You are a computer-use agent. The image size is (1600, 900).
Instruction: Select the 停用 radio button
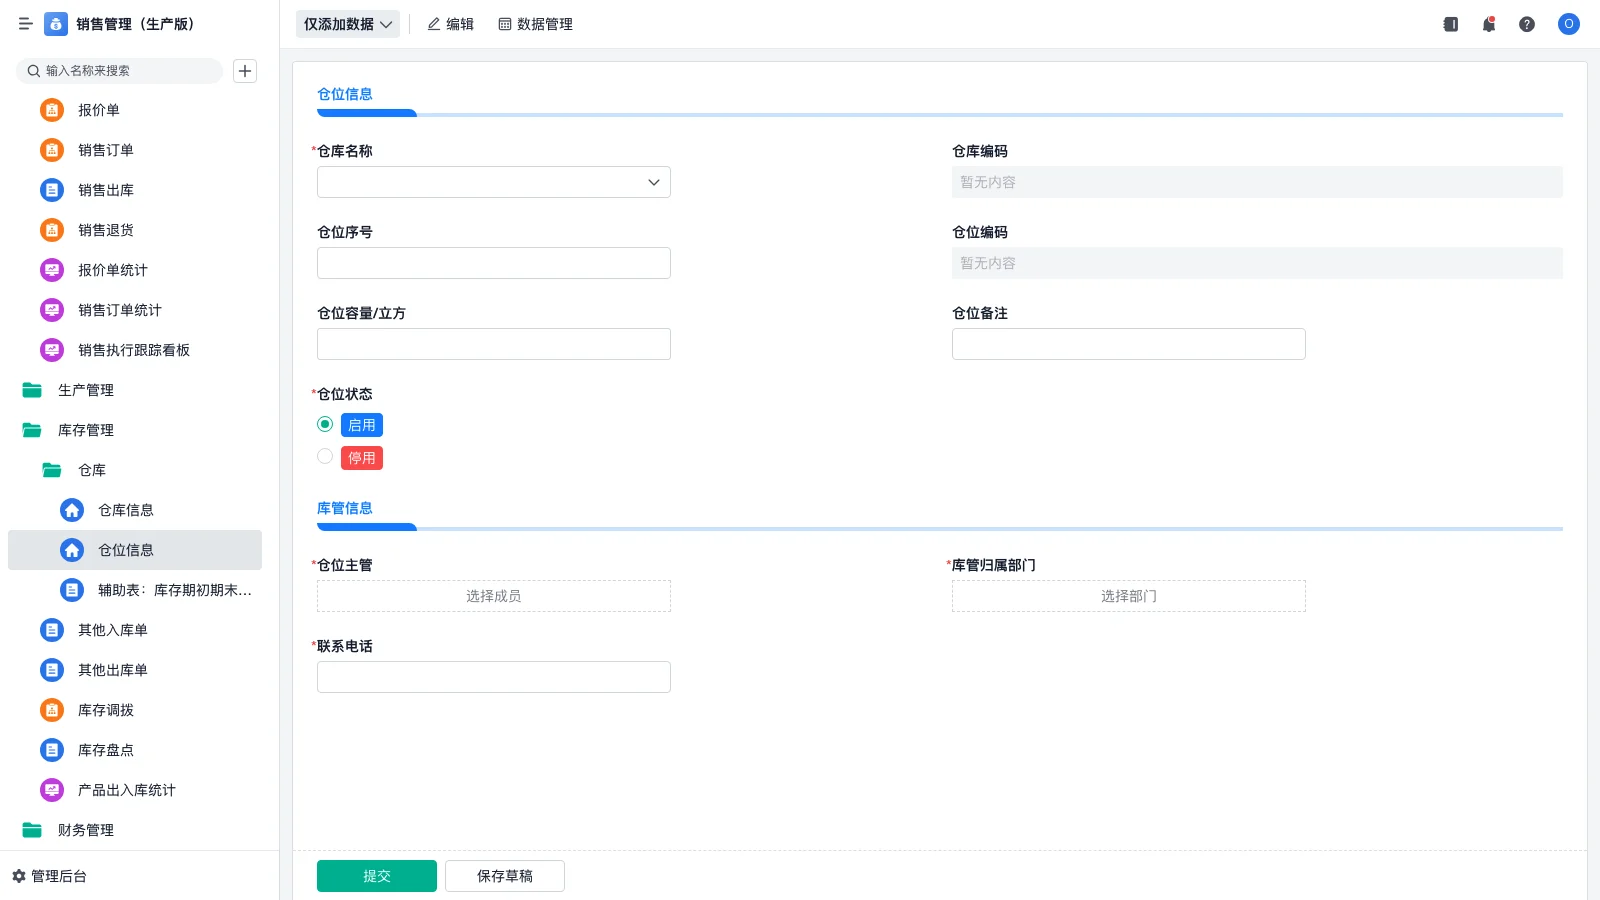(x=324, y=456)
